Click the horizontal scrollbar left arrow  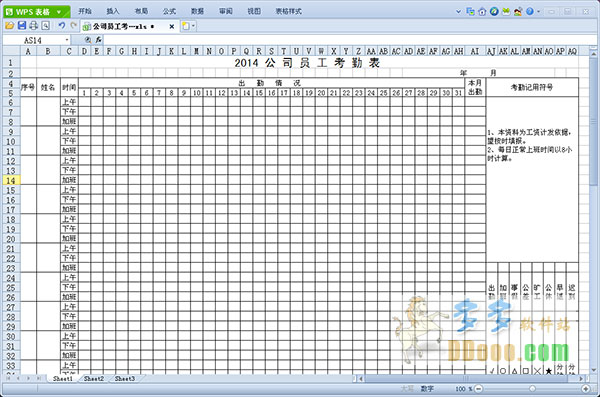[x=360, y=379]
